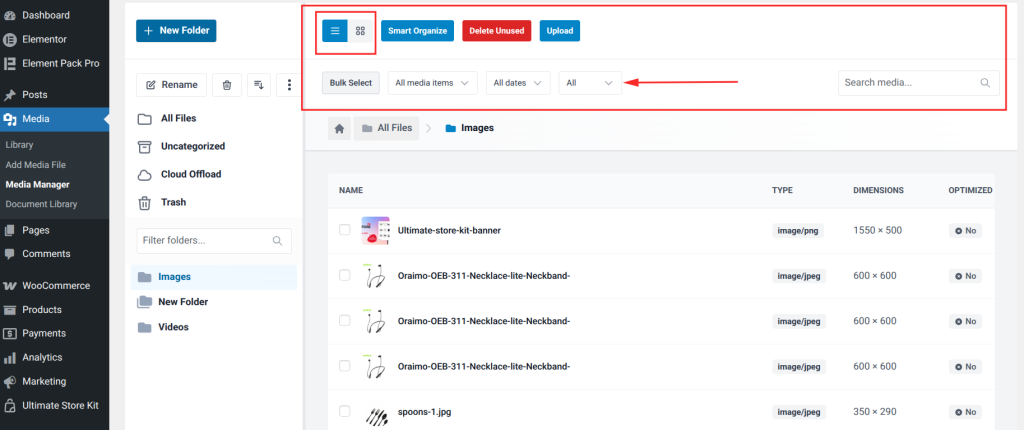Click the Marketing megaphone icon
Image resolution: width=1024 pixels, height=430 pixels.
tap(10, 382)
